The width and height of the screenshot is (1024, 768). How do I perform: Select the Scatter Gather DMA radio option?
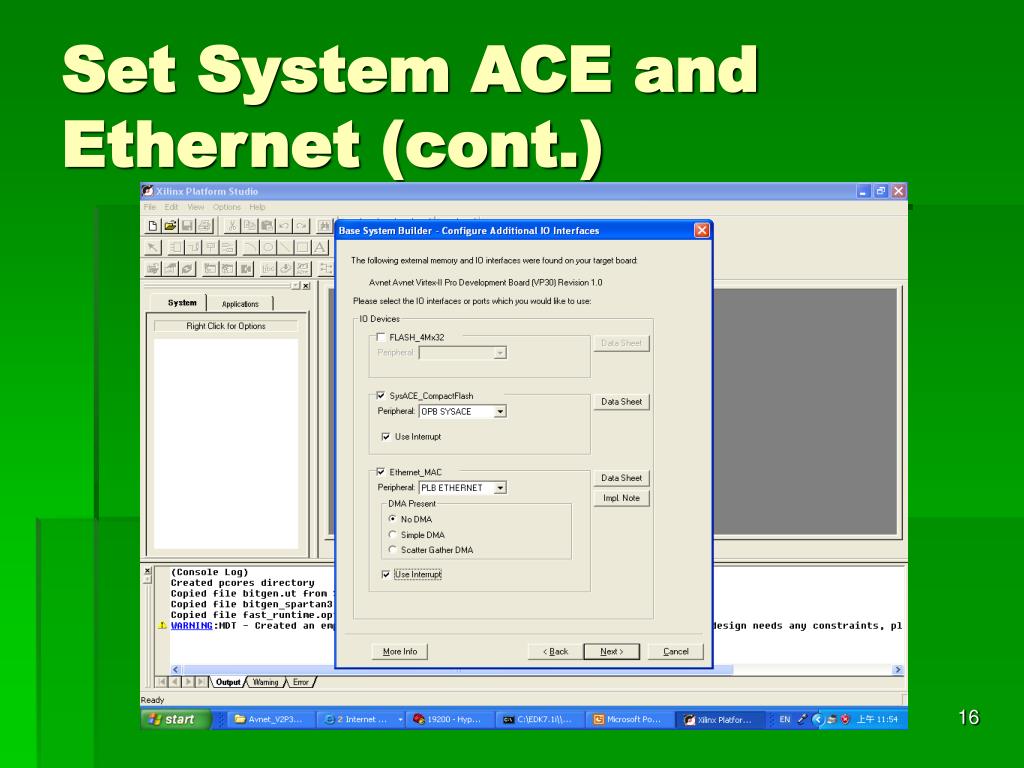click(x=392, y=549)
